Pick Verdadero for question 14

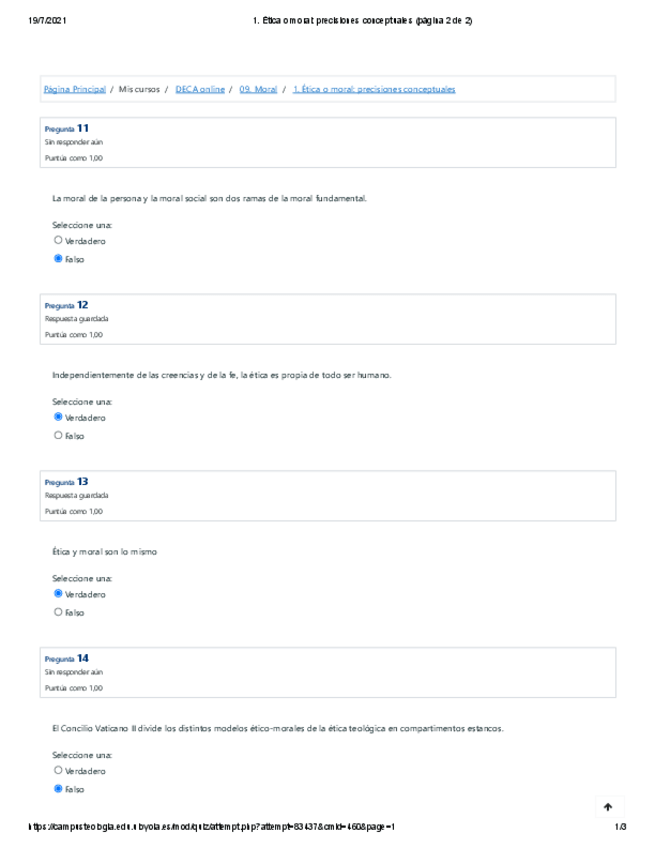coord(58,771)
